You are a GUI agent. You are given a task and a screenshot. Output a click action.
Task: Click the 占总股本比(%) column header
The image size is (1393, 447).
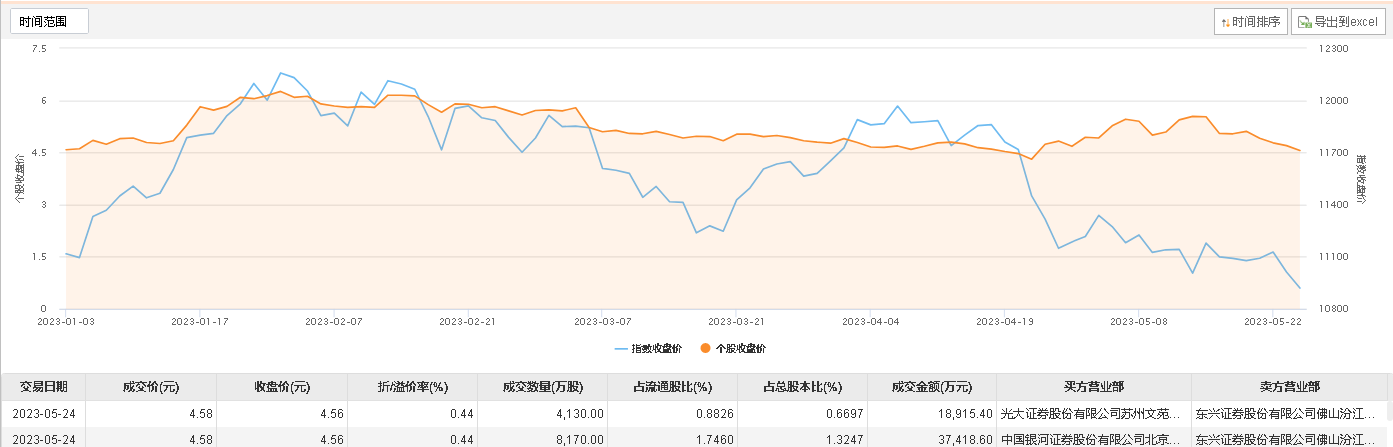coord(802,387)
